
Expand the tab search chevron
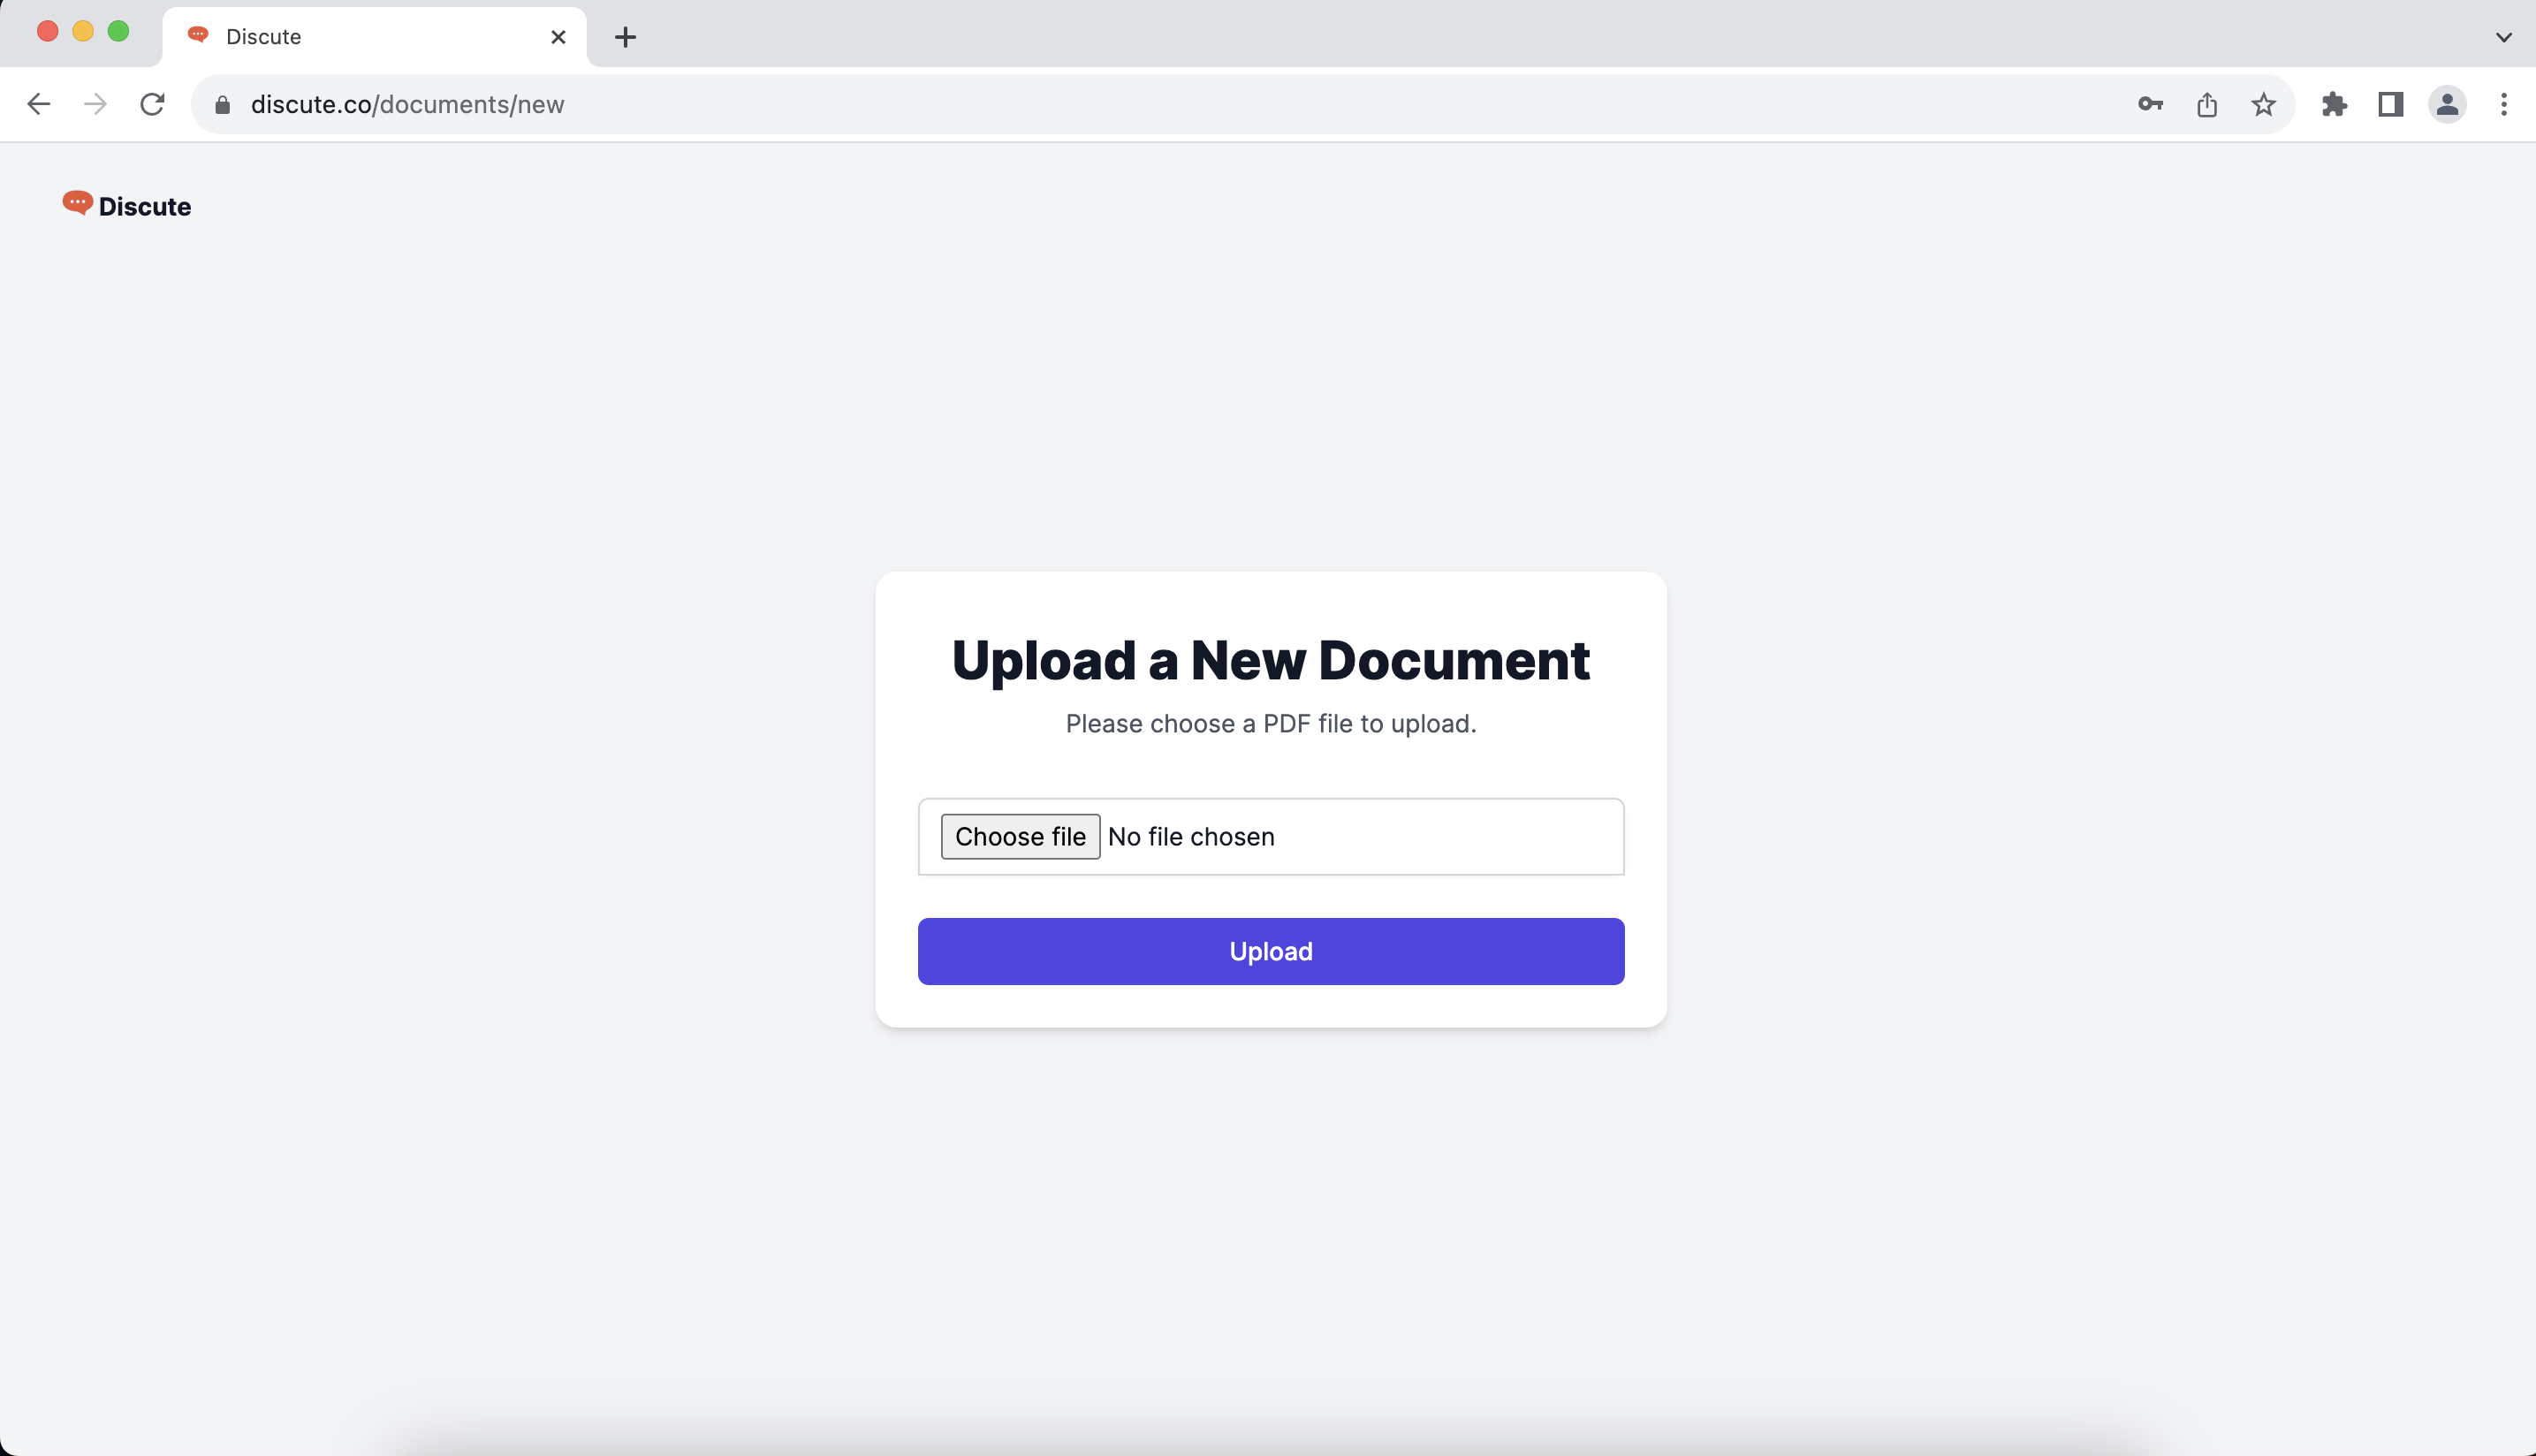2503,37
